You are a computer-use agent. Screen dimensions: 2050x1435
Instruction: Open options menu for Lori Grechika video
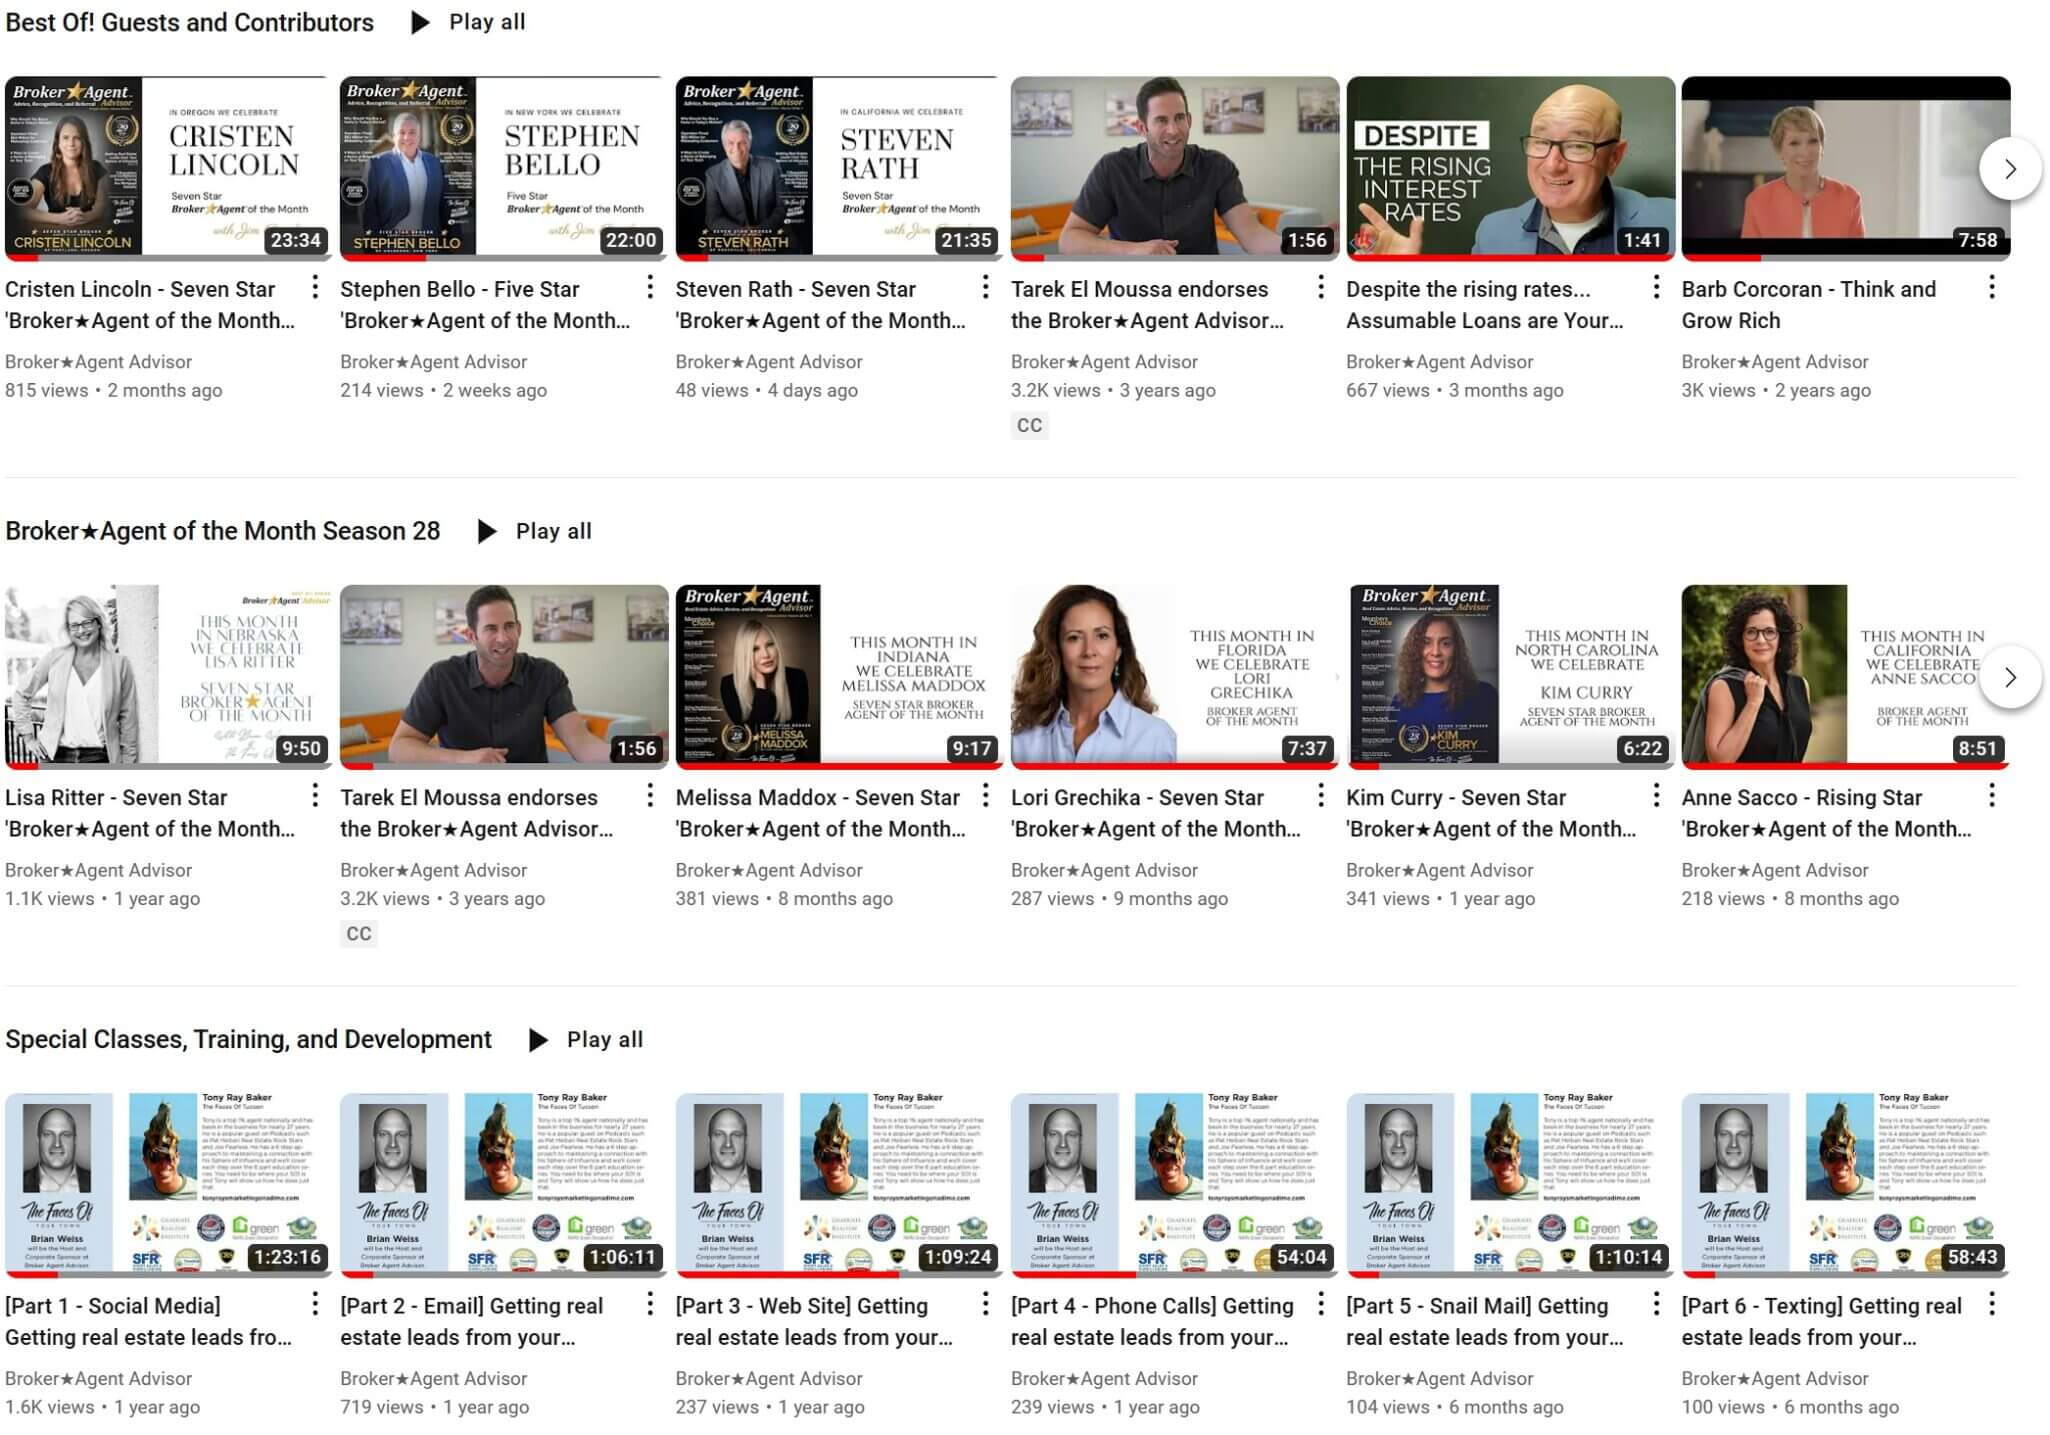click(1321, 796)
